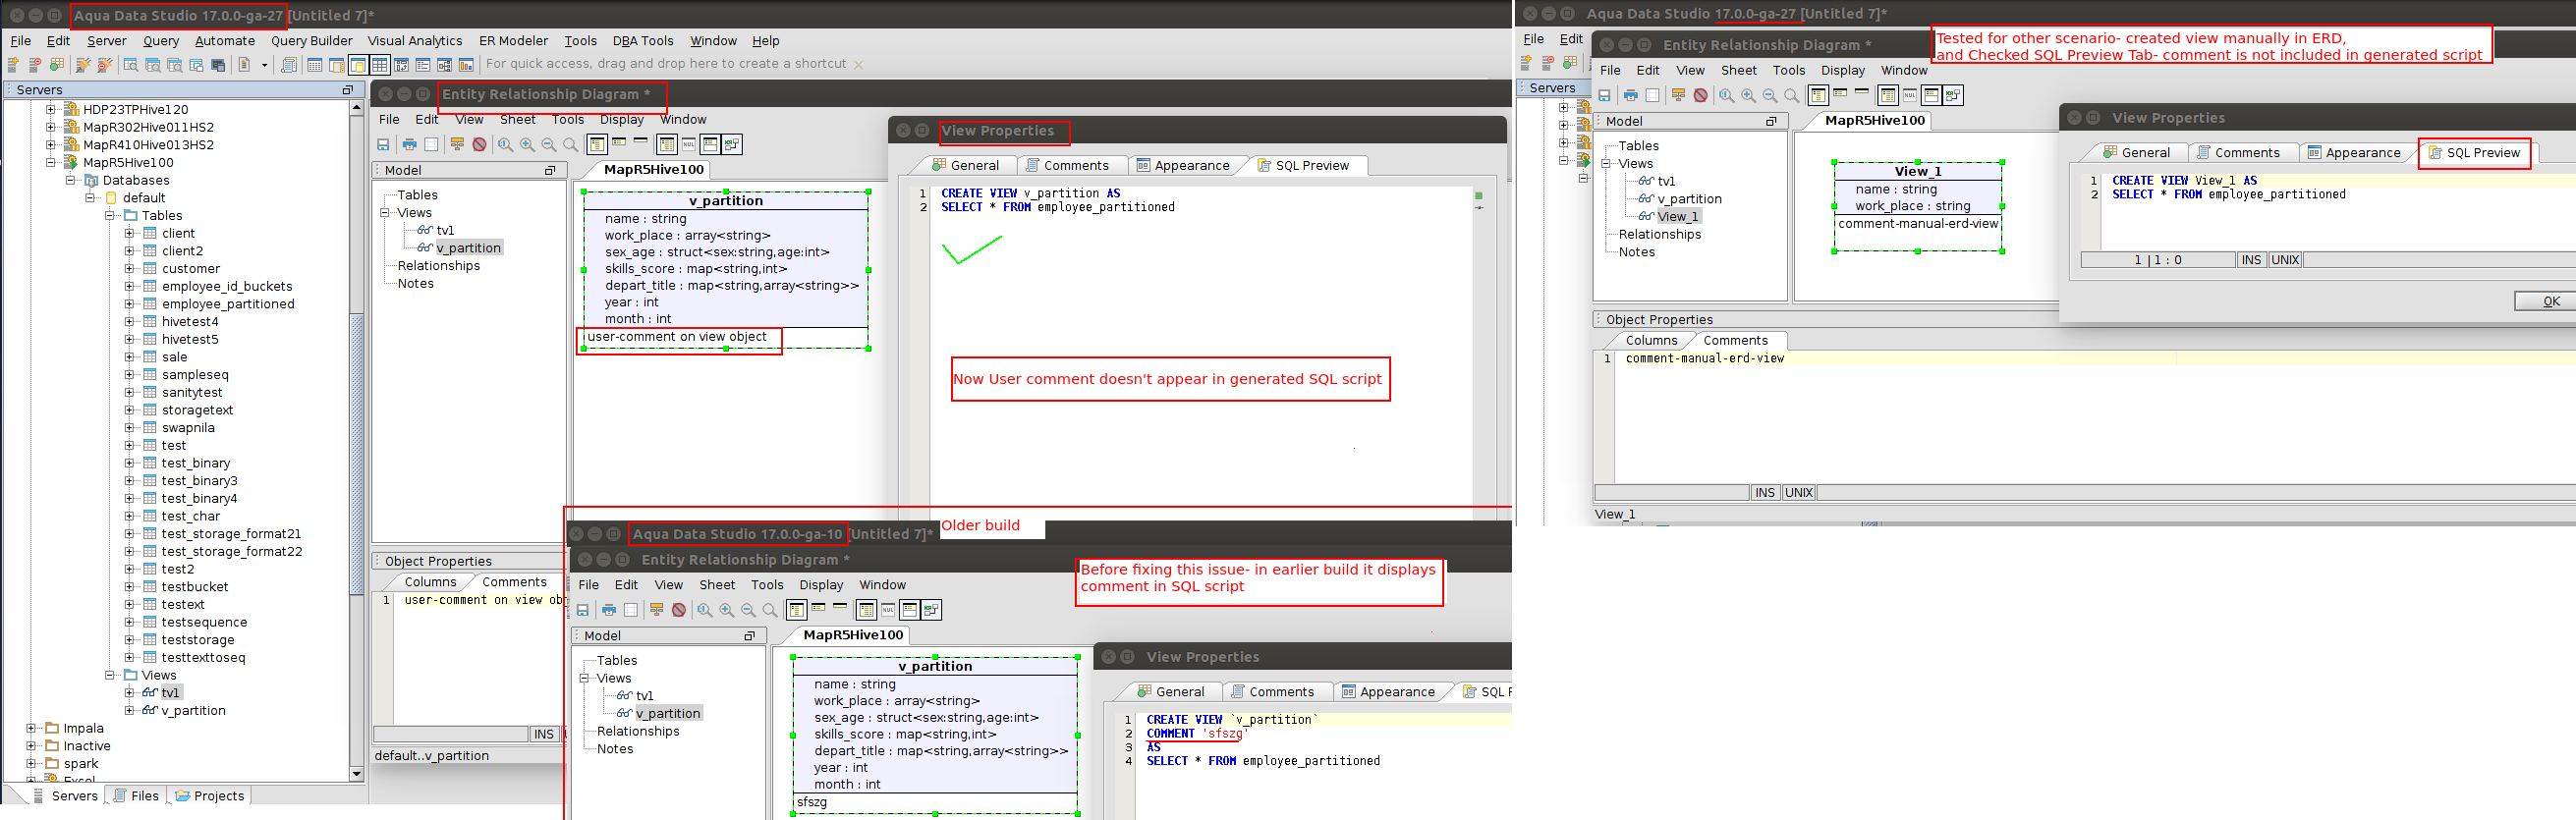Float the Model panel in the top-left window
This screenshot has width=2576, height=820.
(x=550, y=170)
